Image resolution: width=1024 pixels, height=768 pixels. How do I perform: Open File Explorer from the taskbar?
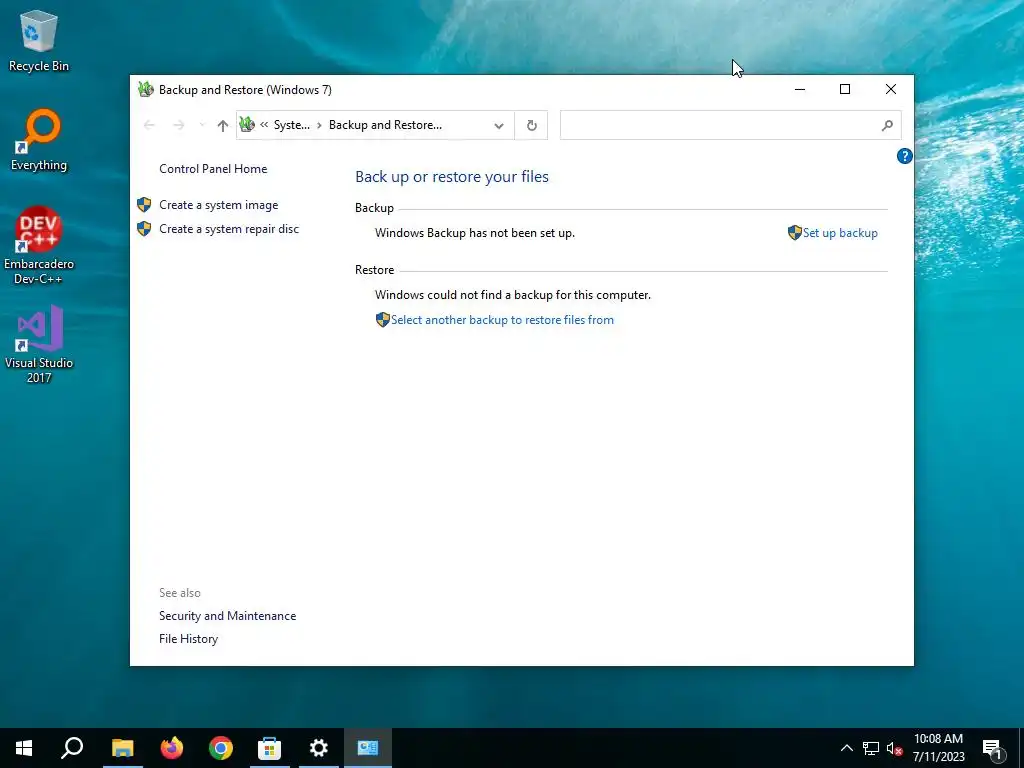click(122, 748)
